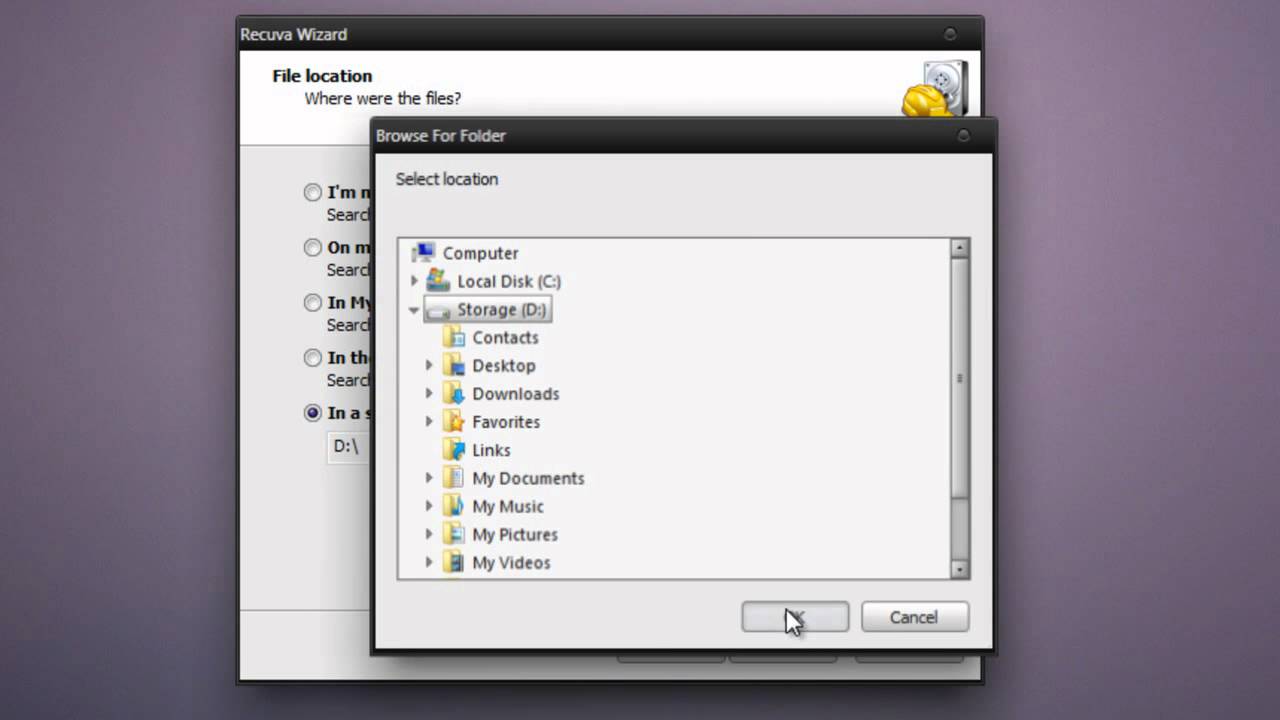The width and height of the screenshot is (1280, 720).
Task: Click the folder tree vertical scrollbar thumb
Action: coord(960,378)
